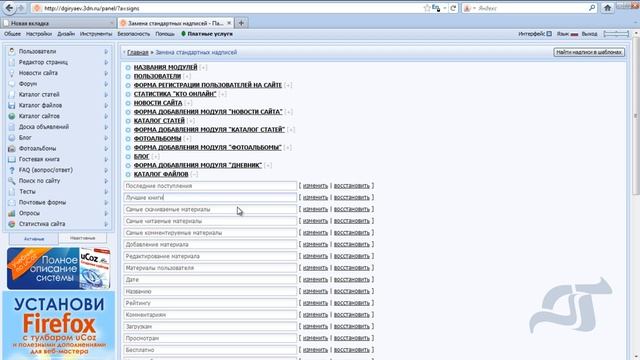Click the search magnifier in Yandex box

[x=592, y=8]
